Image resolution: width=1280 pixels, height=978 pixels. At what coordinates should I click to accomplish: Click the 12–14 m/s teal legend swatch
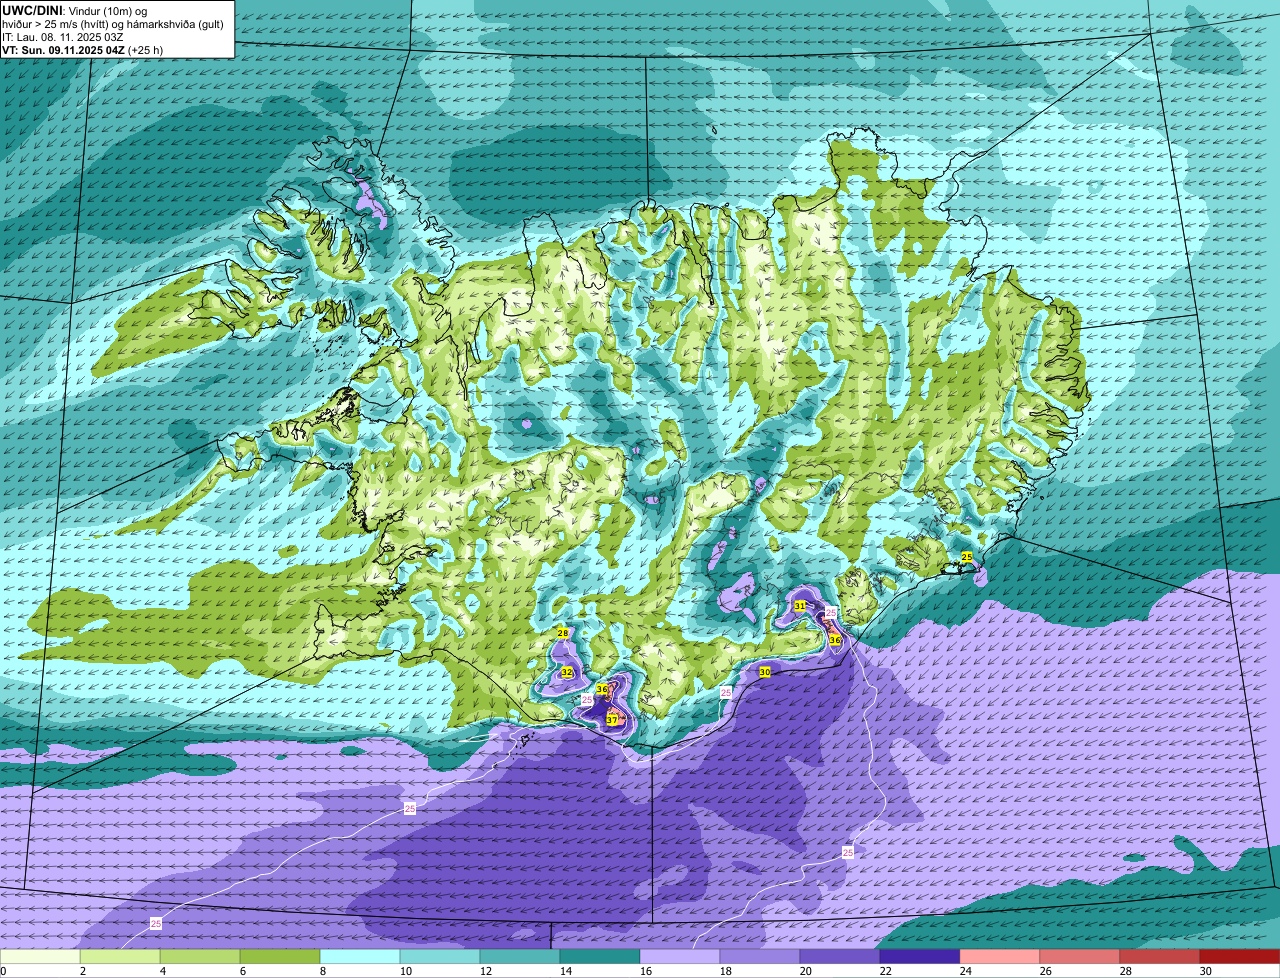point(520,956)
